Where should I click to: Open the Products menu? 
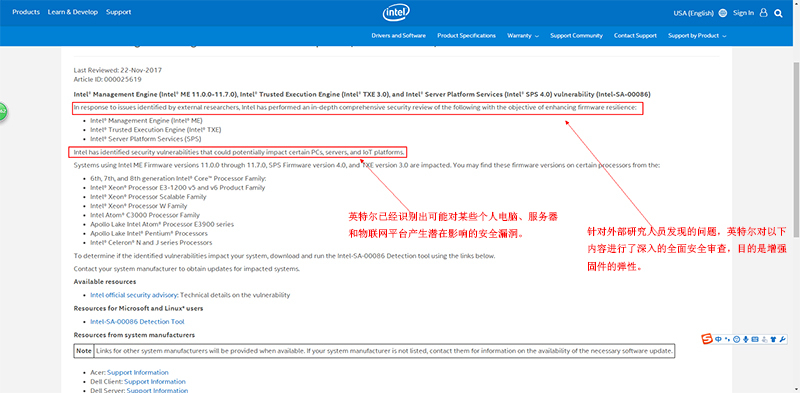26,12
